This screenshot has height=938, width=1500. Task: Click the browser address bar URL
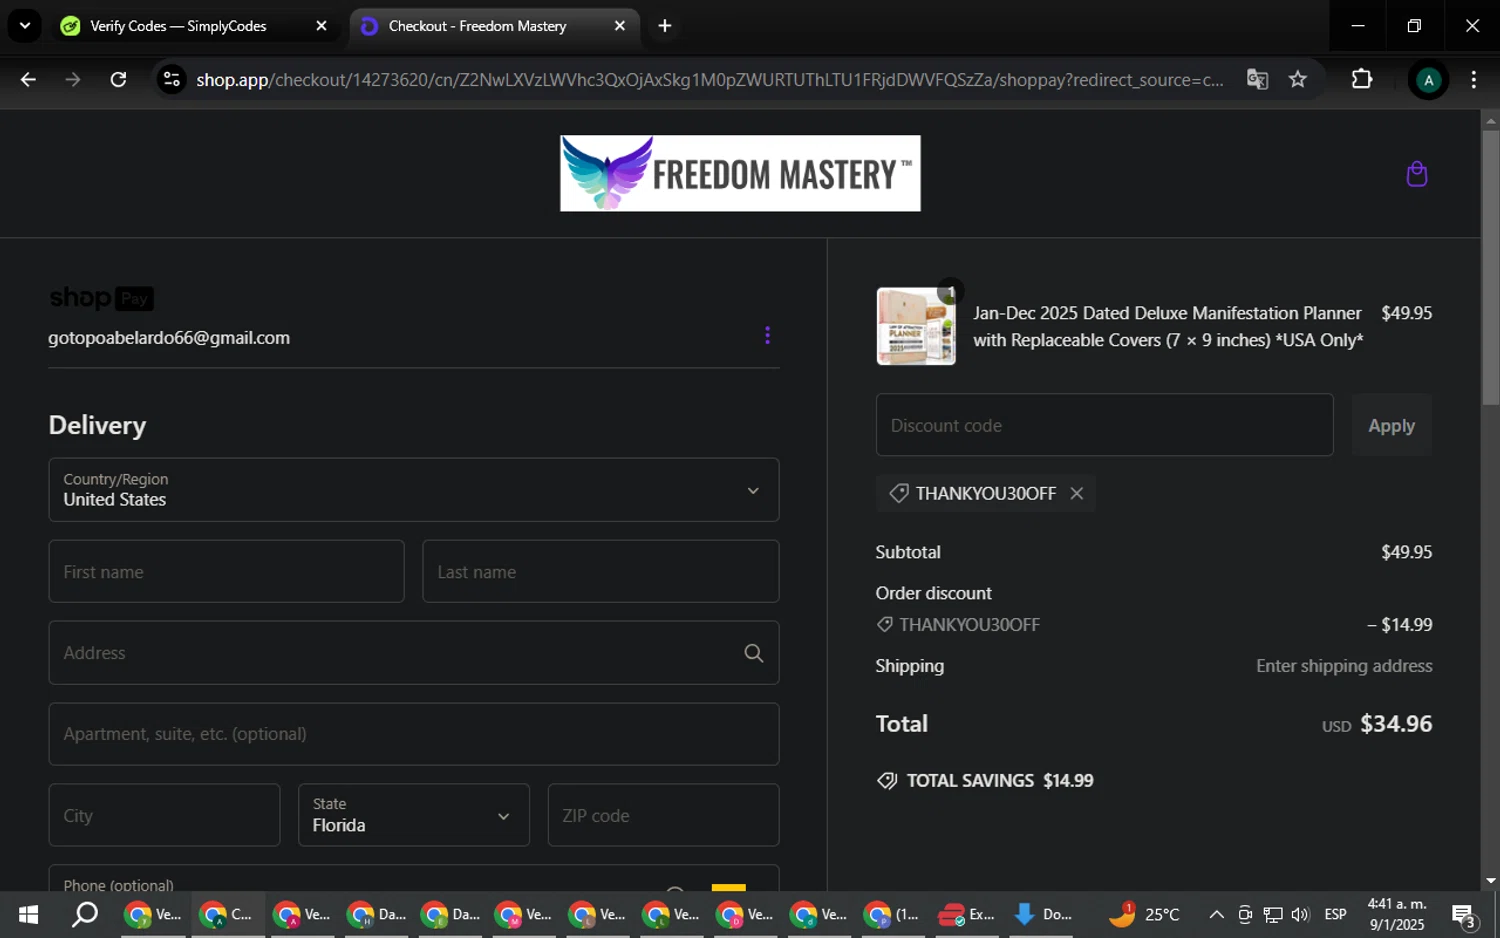click(709, 80)
